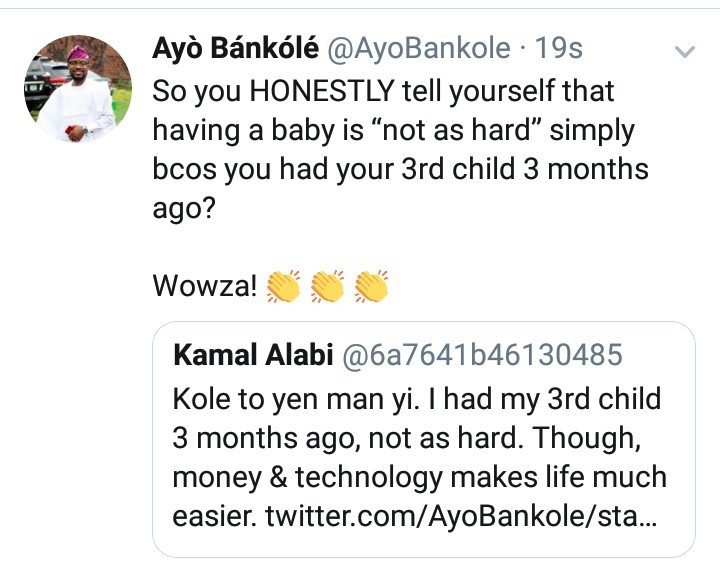Open Ayò Bánkólé's profile picture
The width and height of the screenshot is (720, 572).
(78, 89)
